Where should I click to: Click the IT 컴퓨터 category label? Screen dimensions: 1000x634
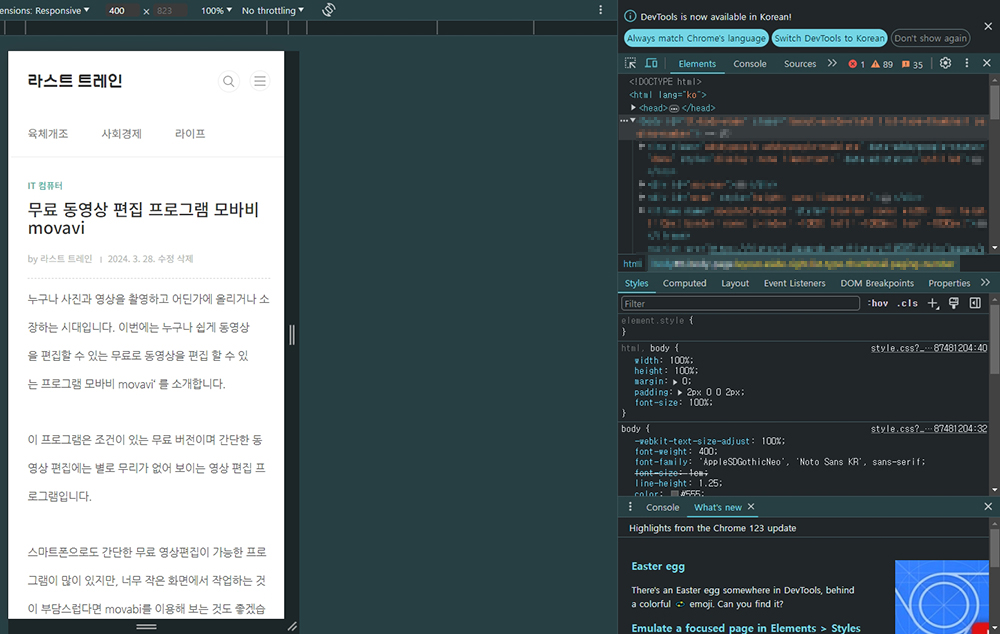45,186
